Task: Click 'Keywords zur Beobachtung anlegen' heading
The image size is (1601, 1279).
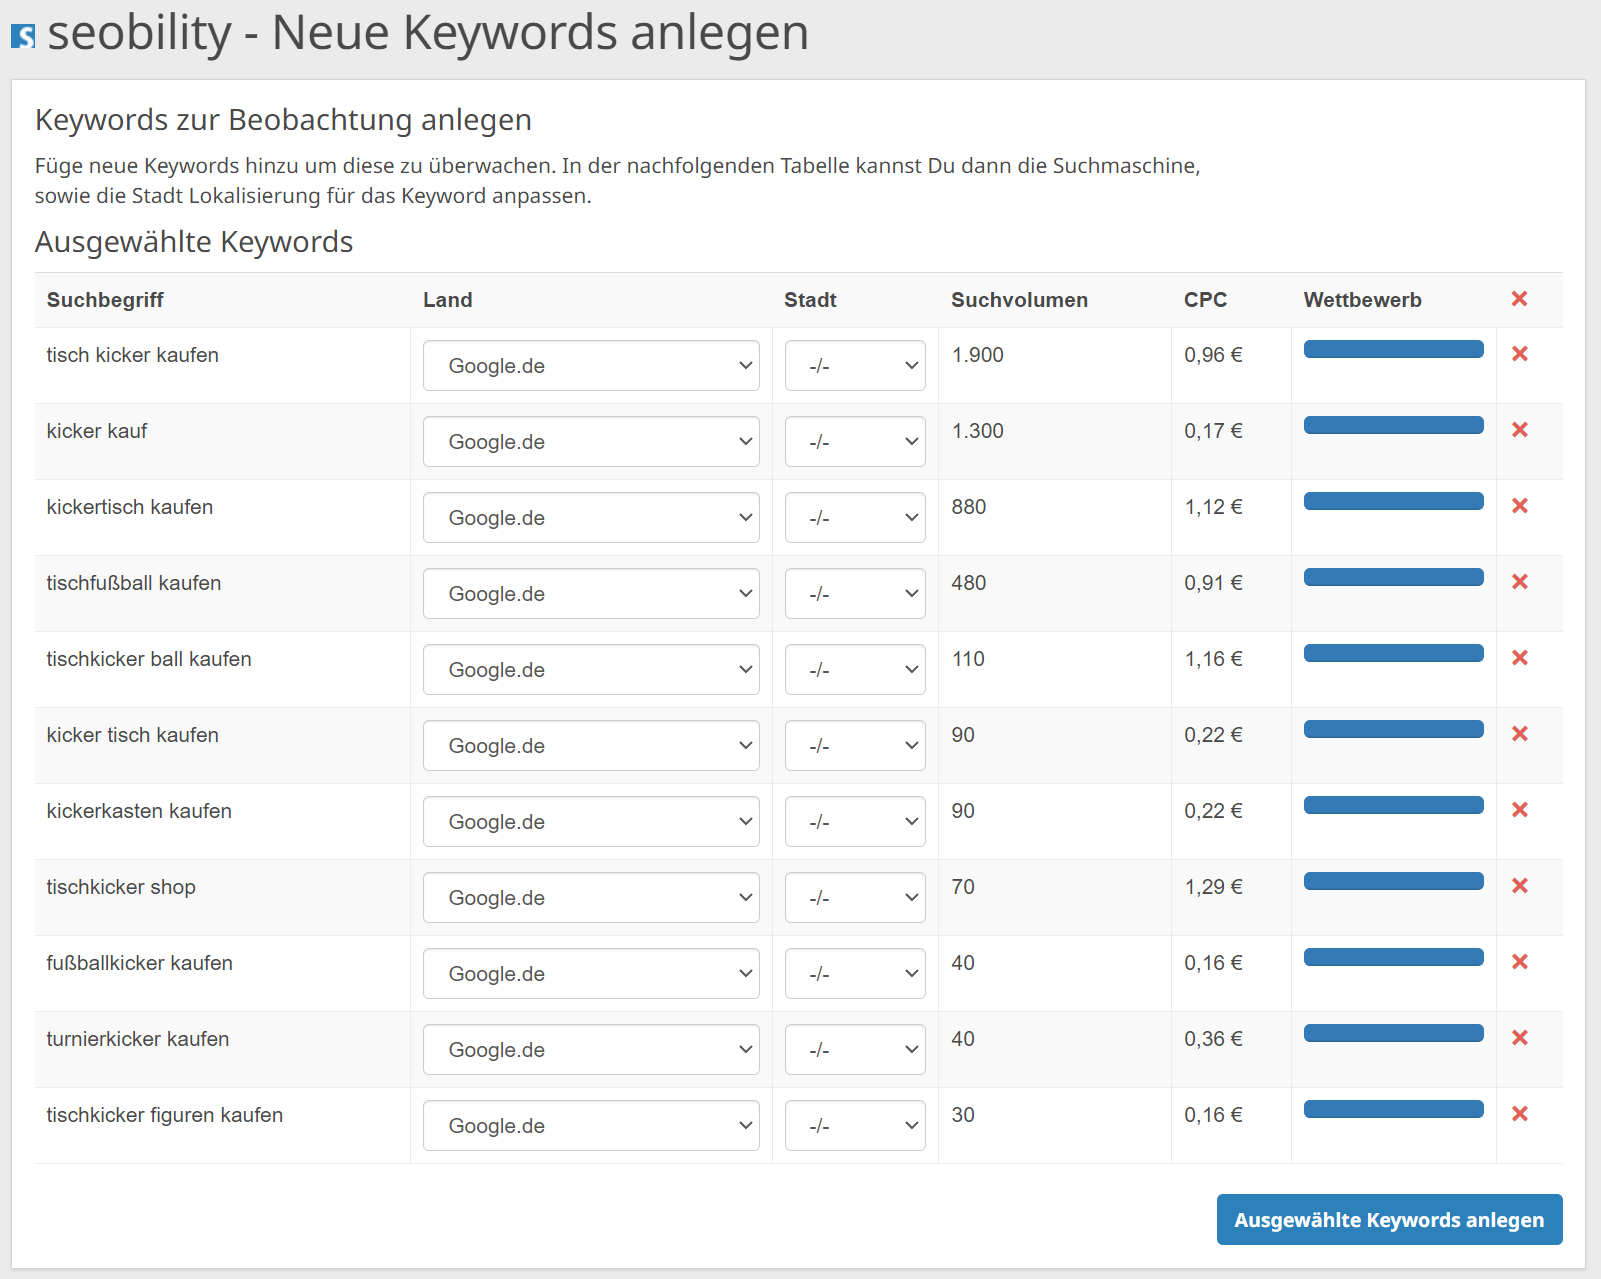Action: (x=283, y=120)
